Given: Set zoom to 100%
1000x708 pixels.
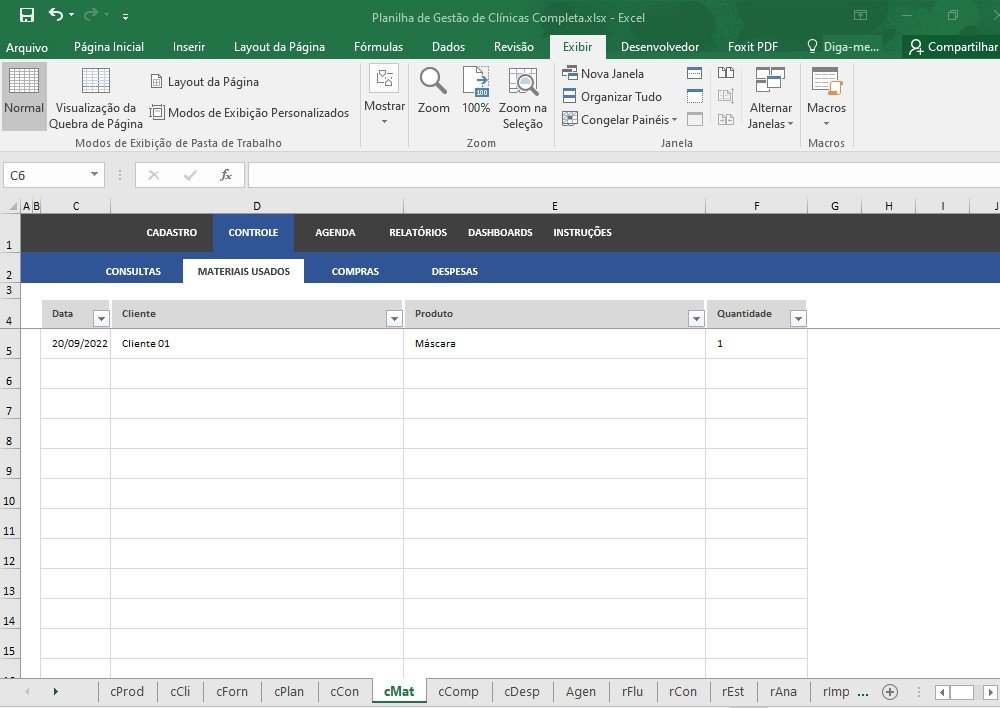Looking at the screenshot, I should (476, 91).
